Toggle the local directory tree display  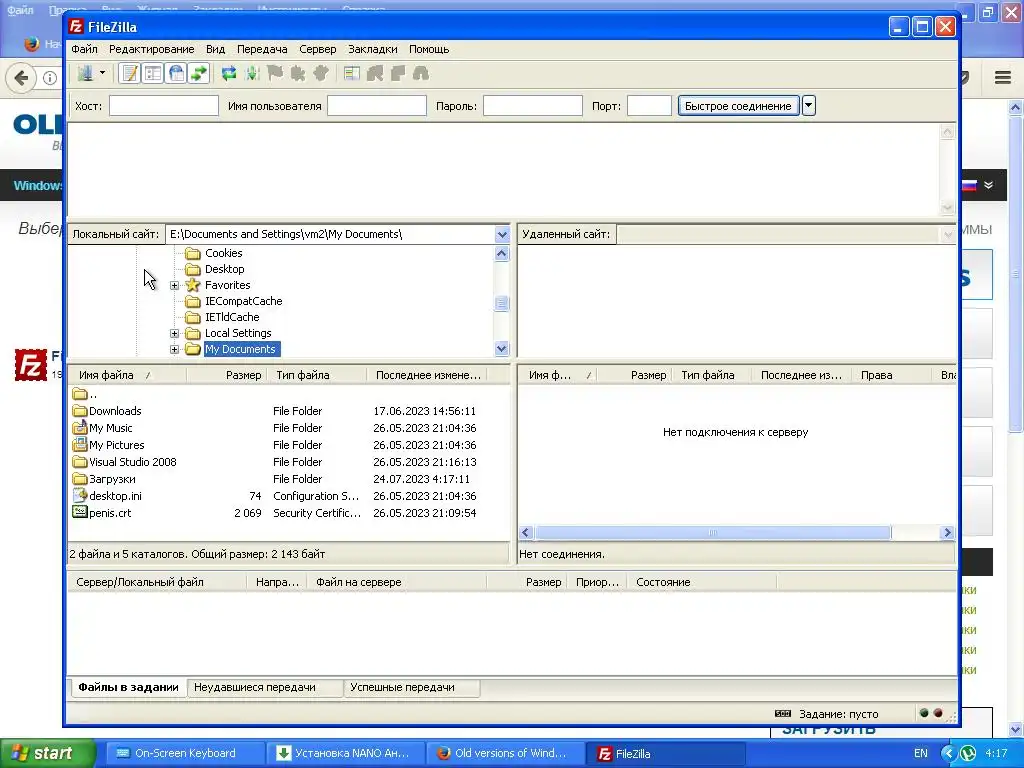pos(153,73)
